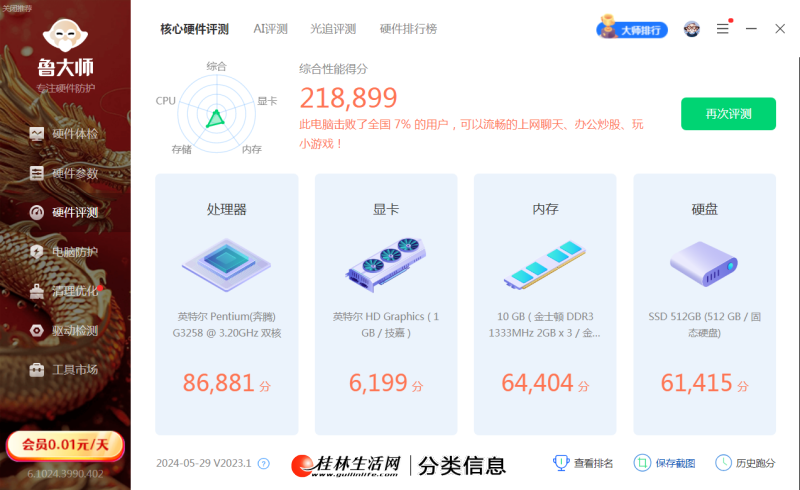This screenshot has width=800, height=490.
Task: Click 硬件参数 list icon
Action: coord(37,174)
